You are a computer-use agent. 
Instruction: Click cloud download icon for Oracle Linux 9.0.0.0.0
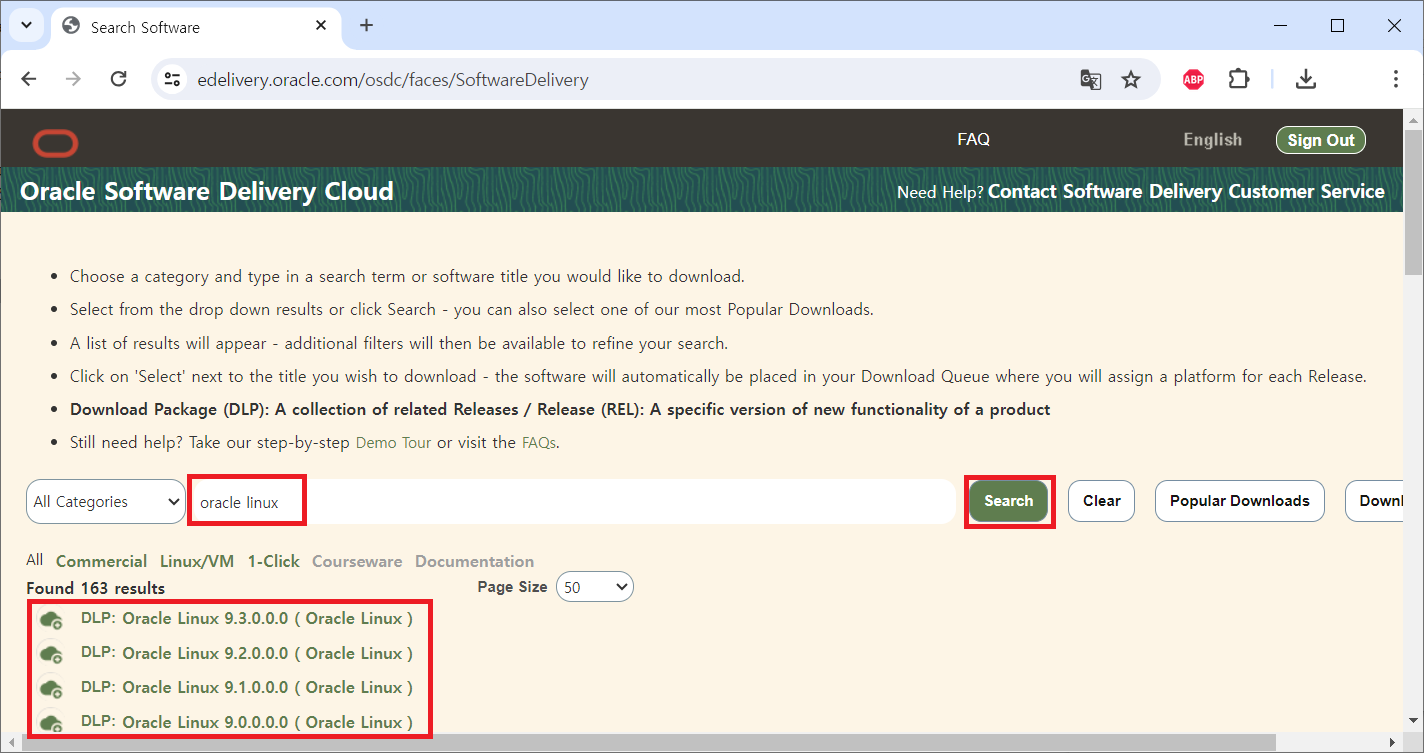pos(51,722)
